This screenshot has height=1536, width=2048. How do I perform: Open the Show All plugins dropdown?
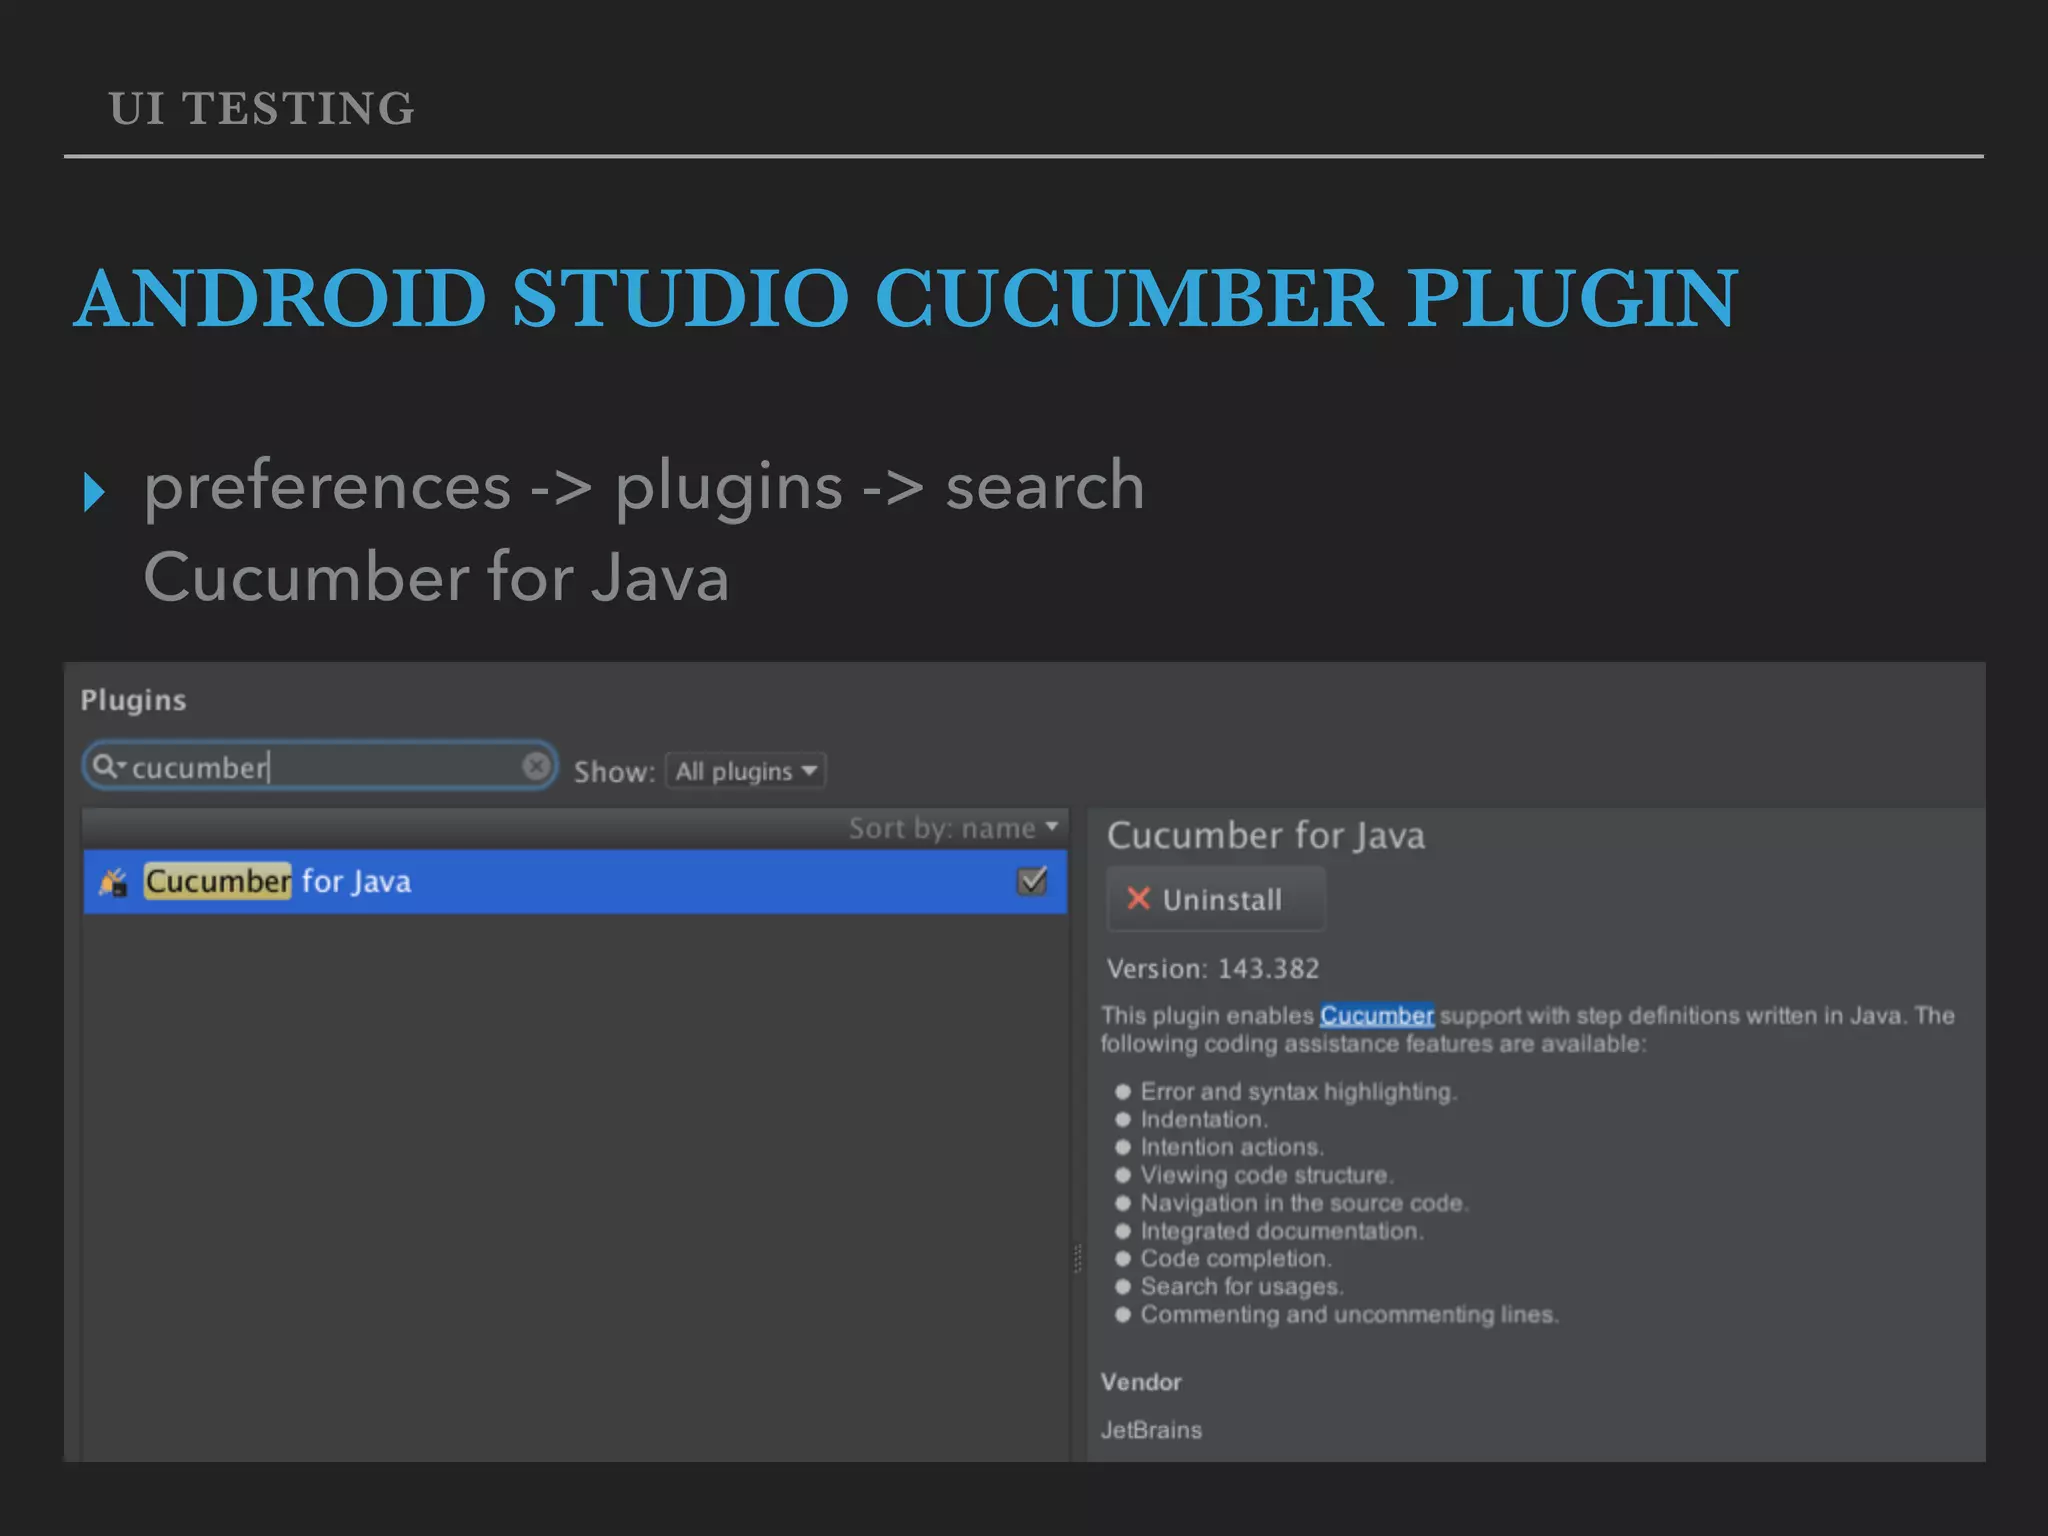click(746, 771)
